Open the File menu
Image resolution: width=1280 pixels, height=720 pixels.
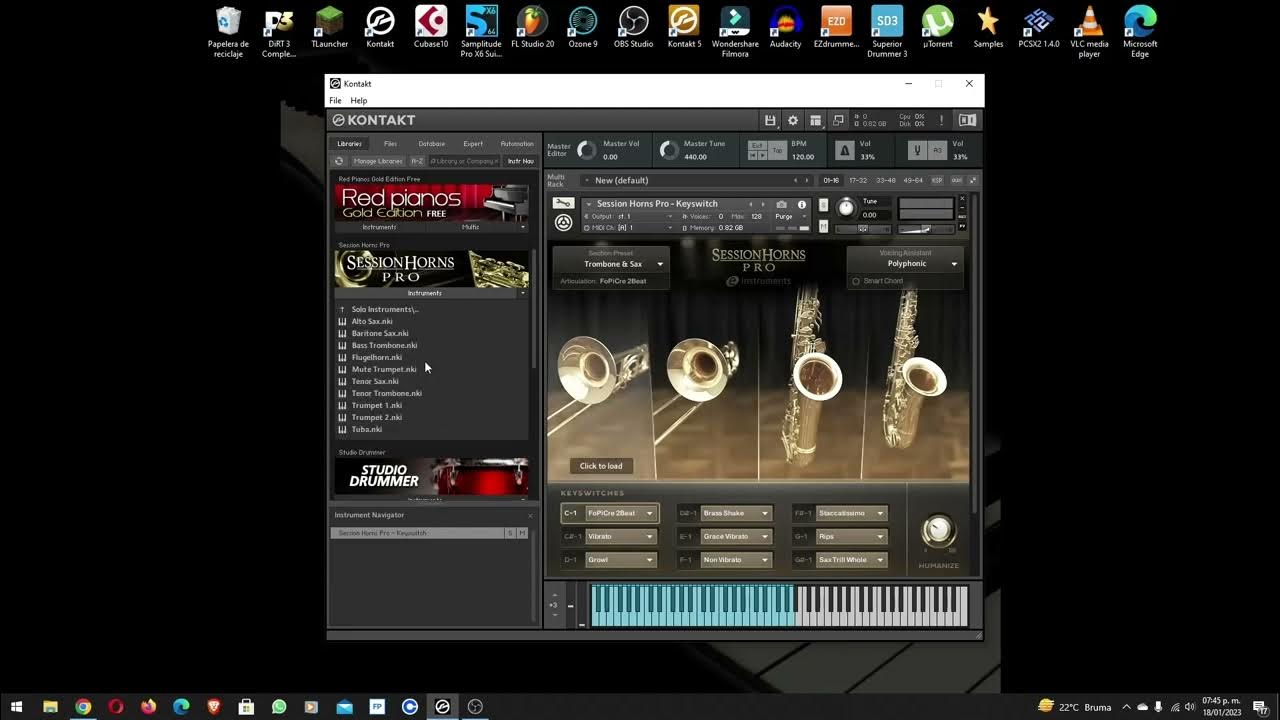(x=335, y=100)
